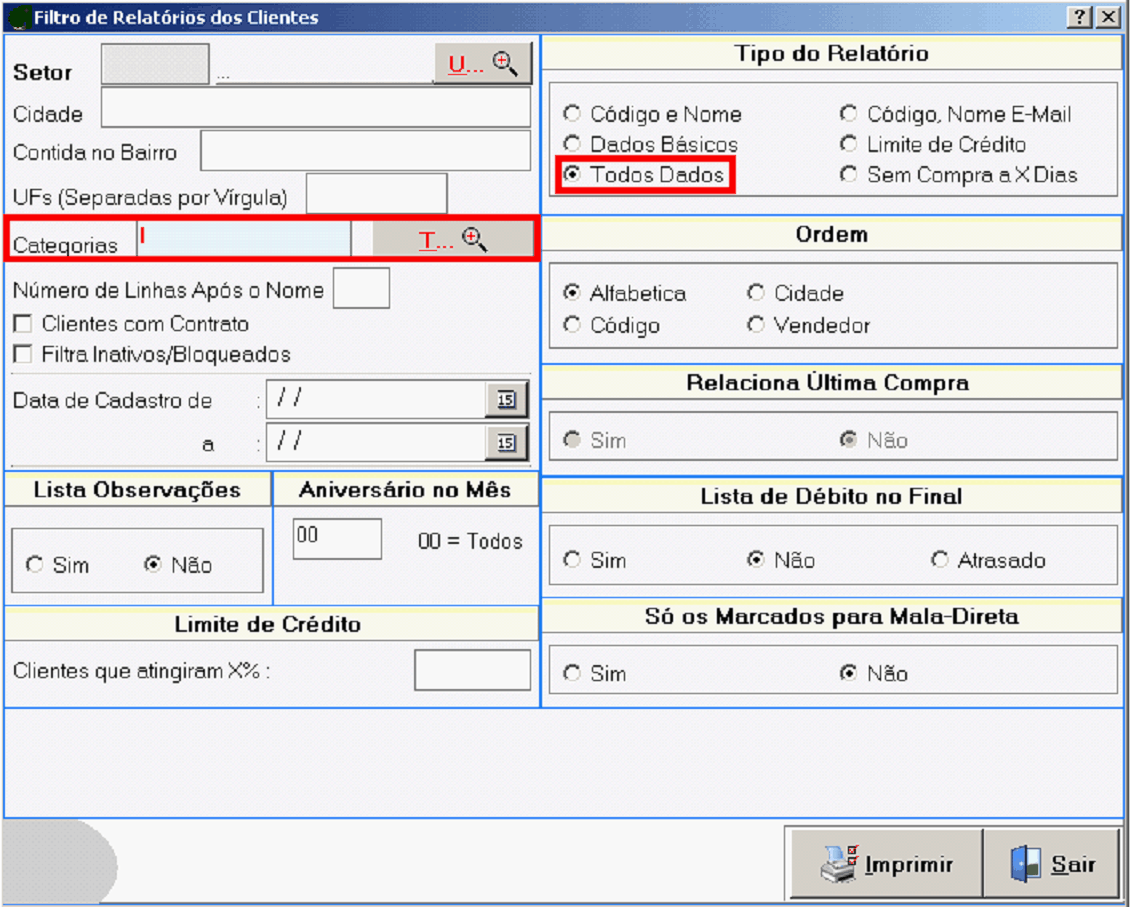Click the help question mark in title bar
Image resolution: width=1132 pixels, height=908 pixels.
(1079, 17)
